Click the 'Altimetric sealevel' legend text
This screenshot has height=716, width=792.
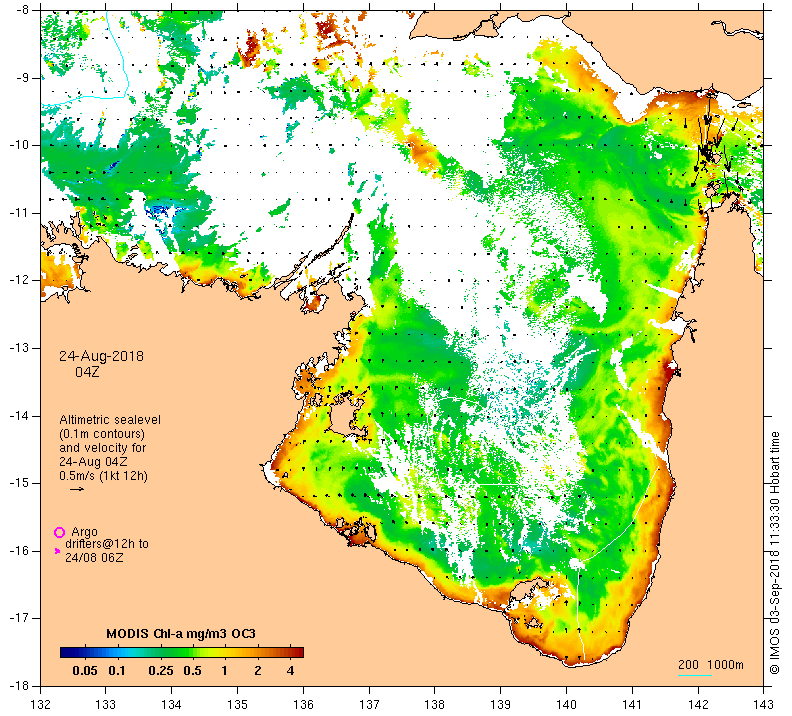pos(110,420)
